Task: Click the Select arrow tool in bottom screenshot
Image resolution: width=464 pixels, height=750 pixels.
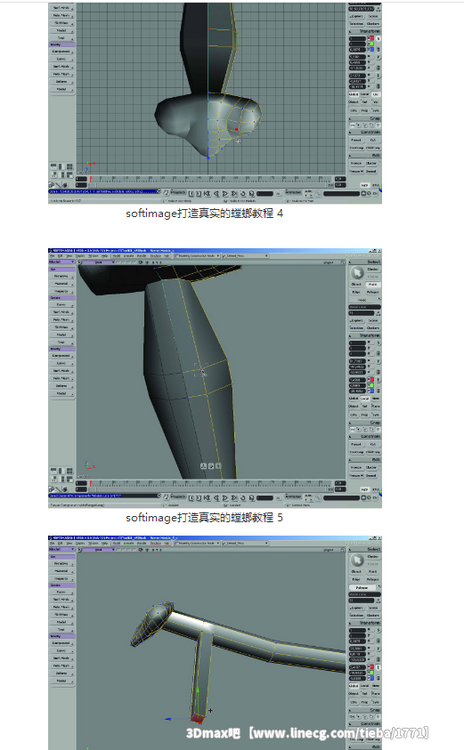Action: pyautogui.click(x=357, y=560)
